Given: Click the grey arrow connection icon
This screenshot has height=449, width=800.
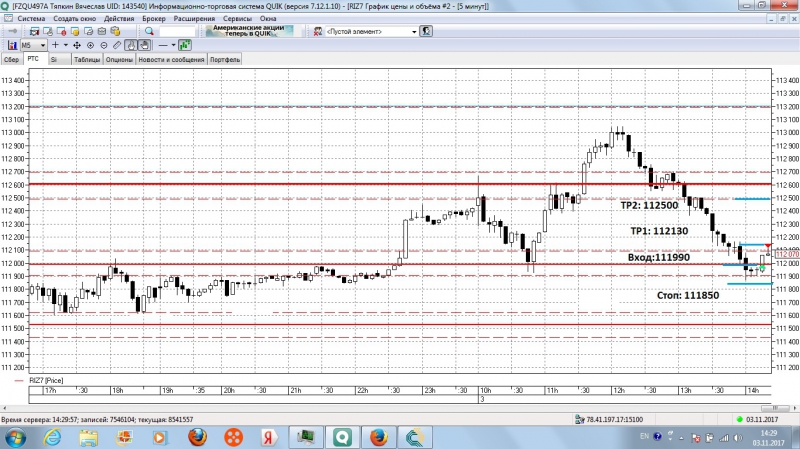Looking at the screenshot, I should pos(13,32).
